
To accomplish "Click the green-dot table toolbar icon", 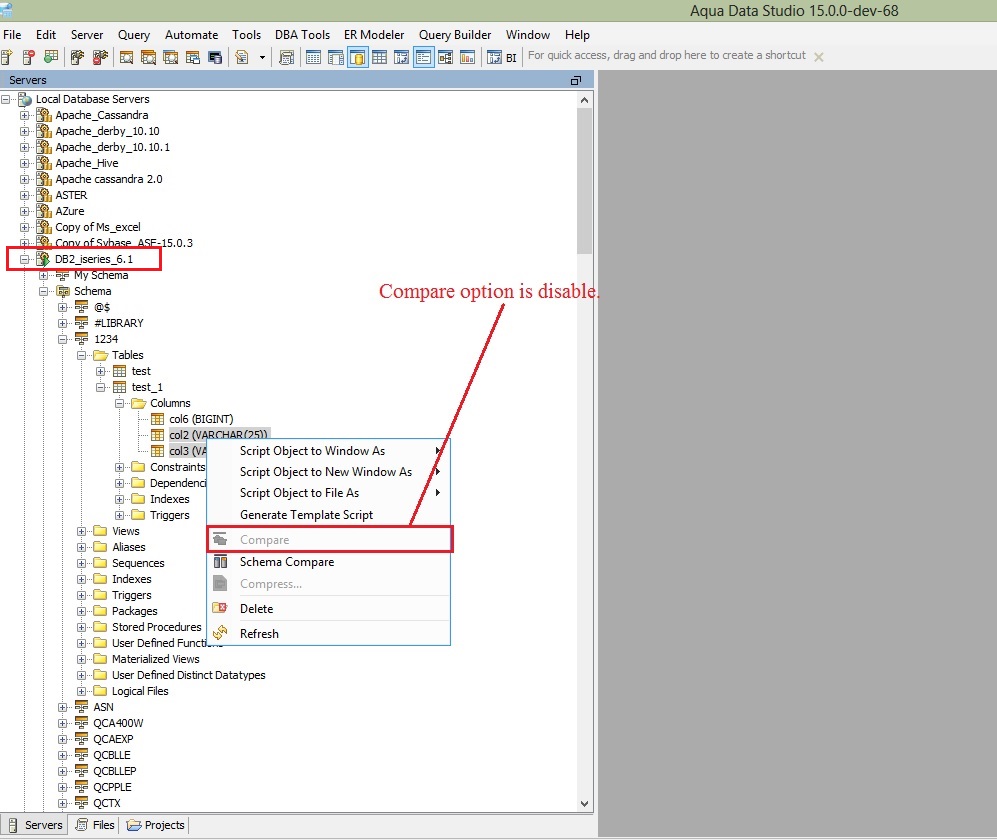I will [51, 57].
